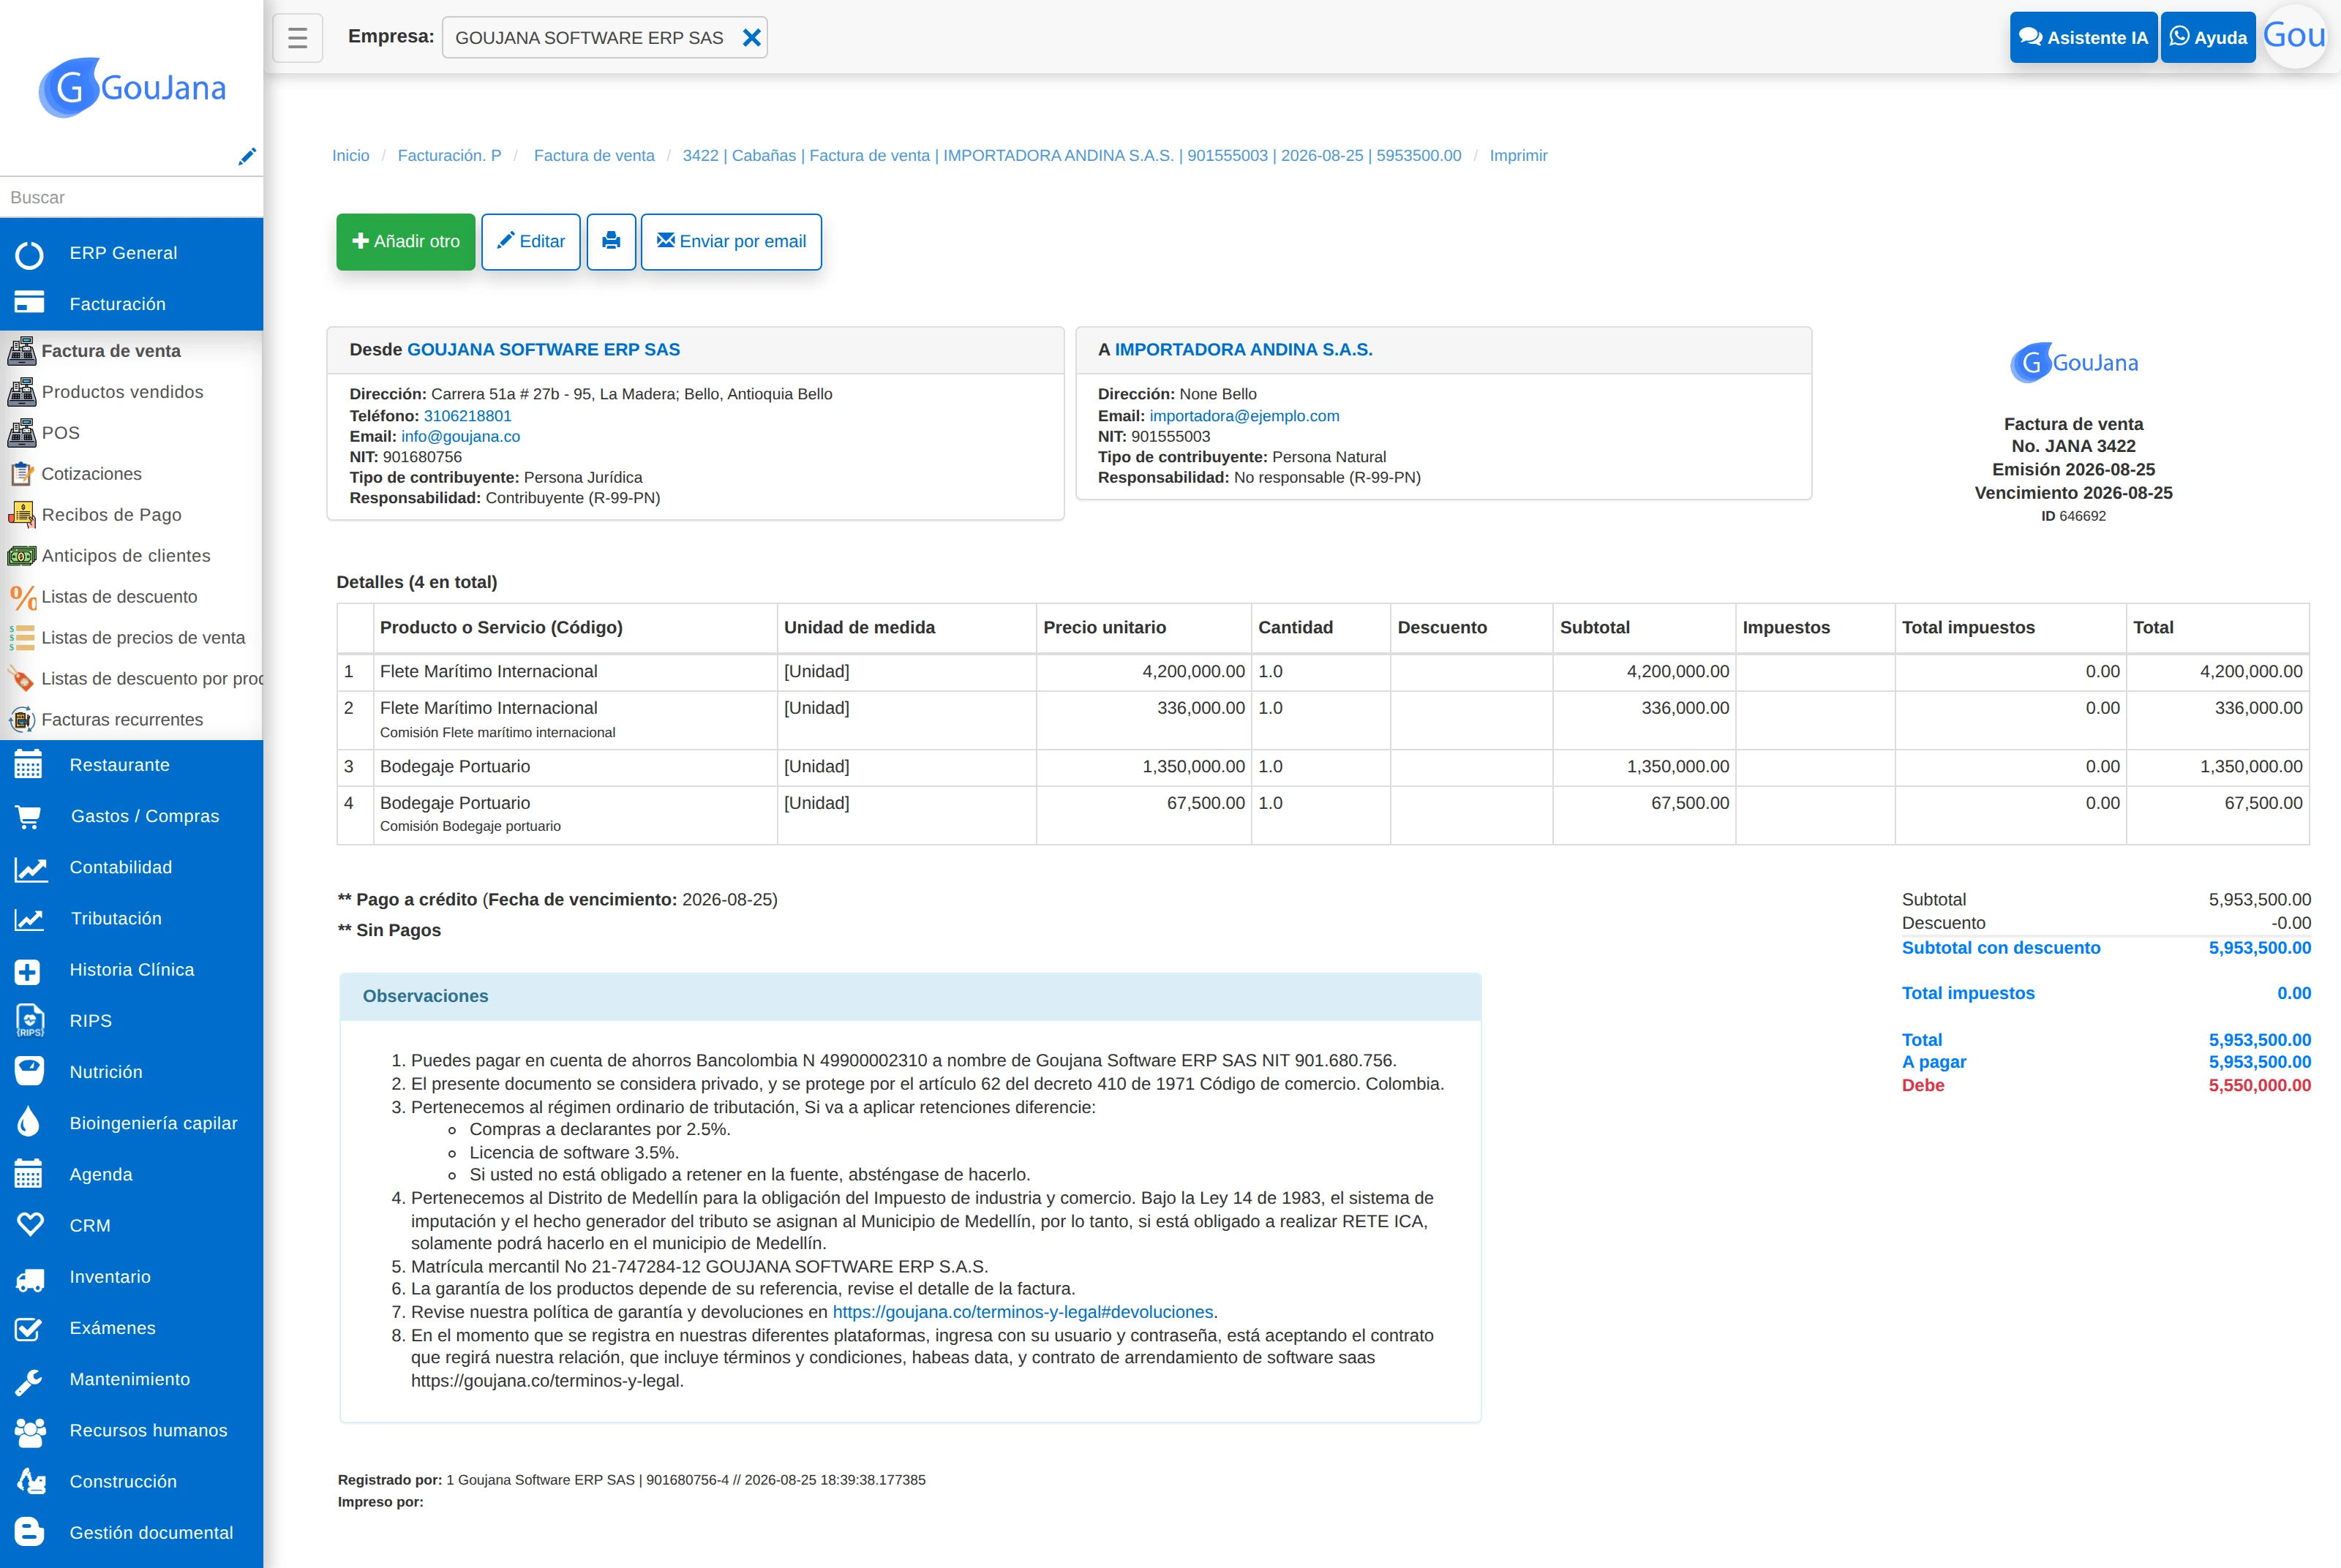The width and height of the screenshot is (2341, 1568).
Task: Click the Observaciones panel heading
Action: pyautogui.click(x=425, y=997)
